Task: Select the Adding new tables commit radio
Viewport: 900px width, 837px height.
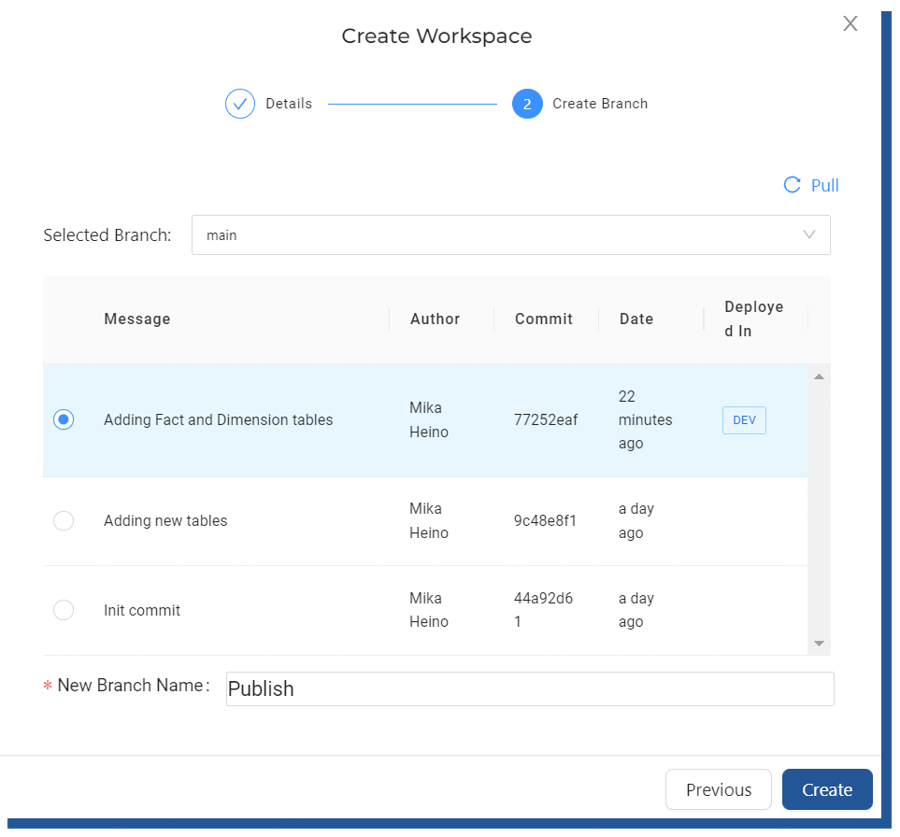Action: [x=63, y=521]
